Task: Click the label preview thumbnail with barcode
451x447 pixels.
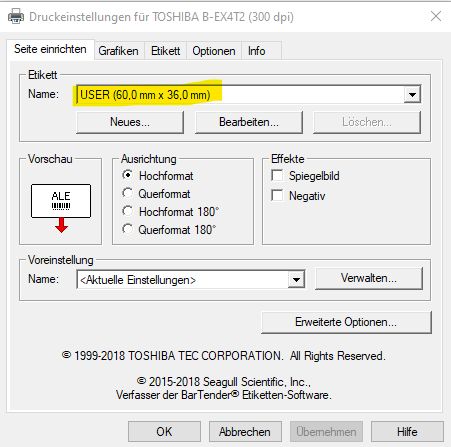Action: coord(61,201)
